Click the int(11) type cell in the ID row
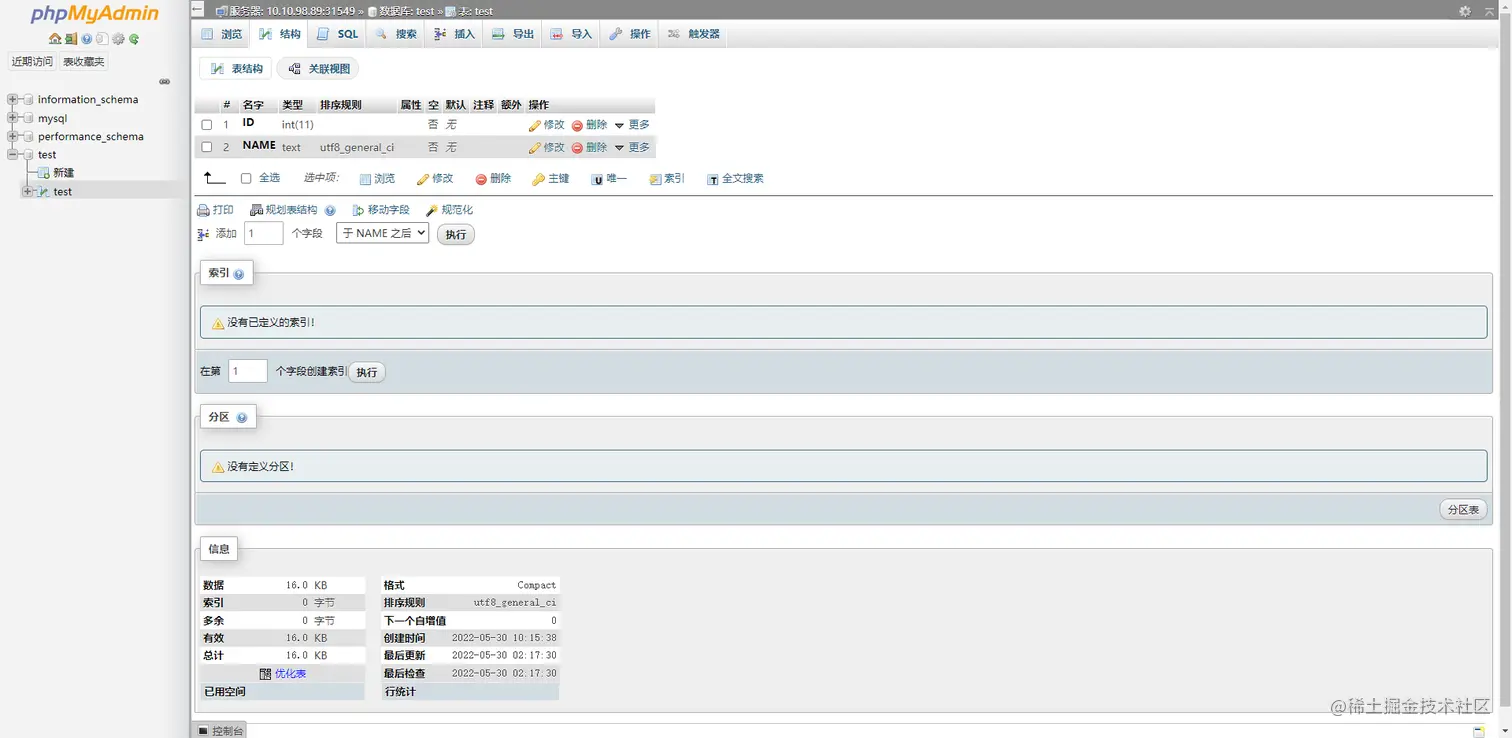 point(297,125)
